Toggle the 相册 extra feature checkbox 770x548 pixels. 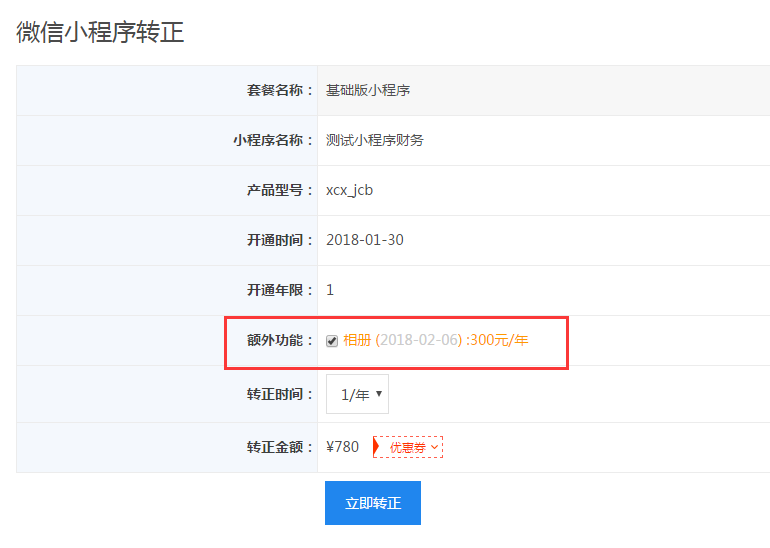pos(332,341)
